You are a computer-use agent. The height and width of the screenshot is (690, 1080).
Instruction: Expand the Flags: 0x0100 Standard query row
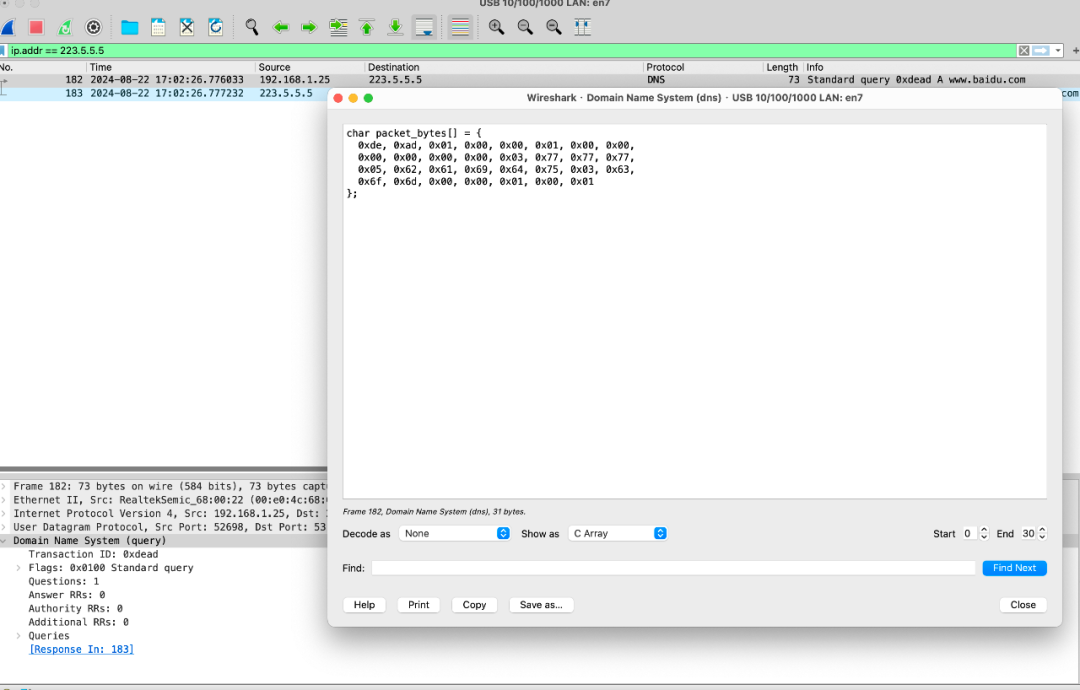19,568
